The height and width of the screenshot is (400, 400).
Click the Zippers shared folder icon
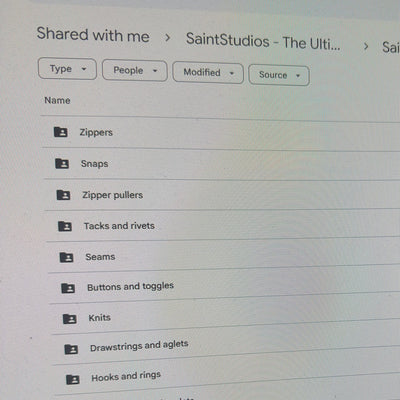click(61, 132)
